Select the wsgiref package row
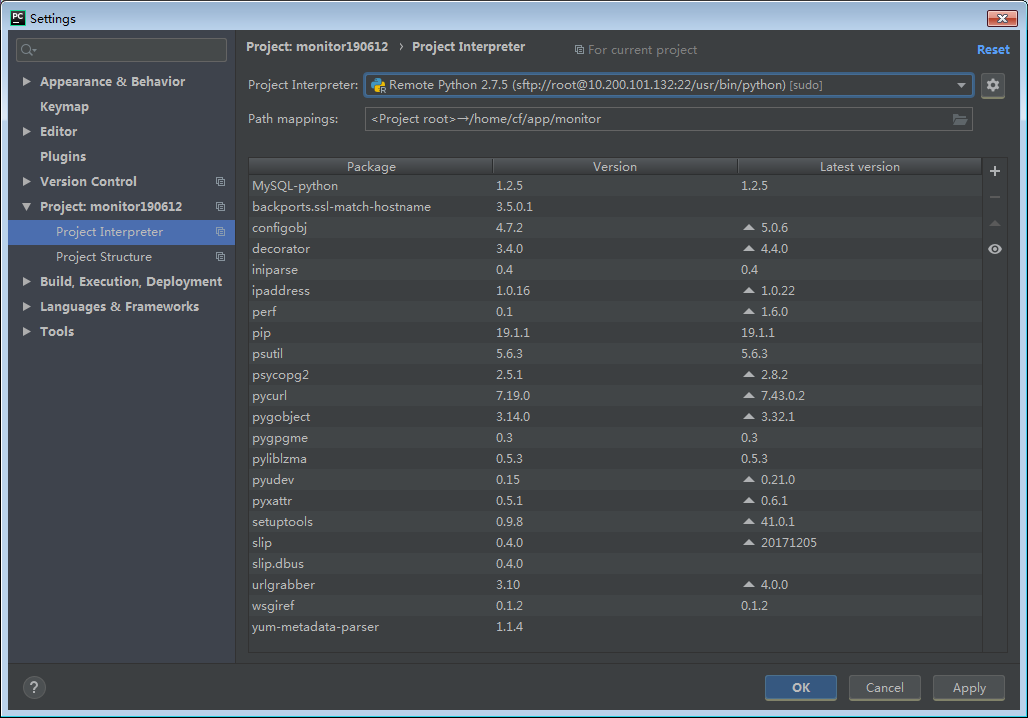This screenshot has height=718, width=1028. pos(615,605)
